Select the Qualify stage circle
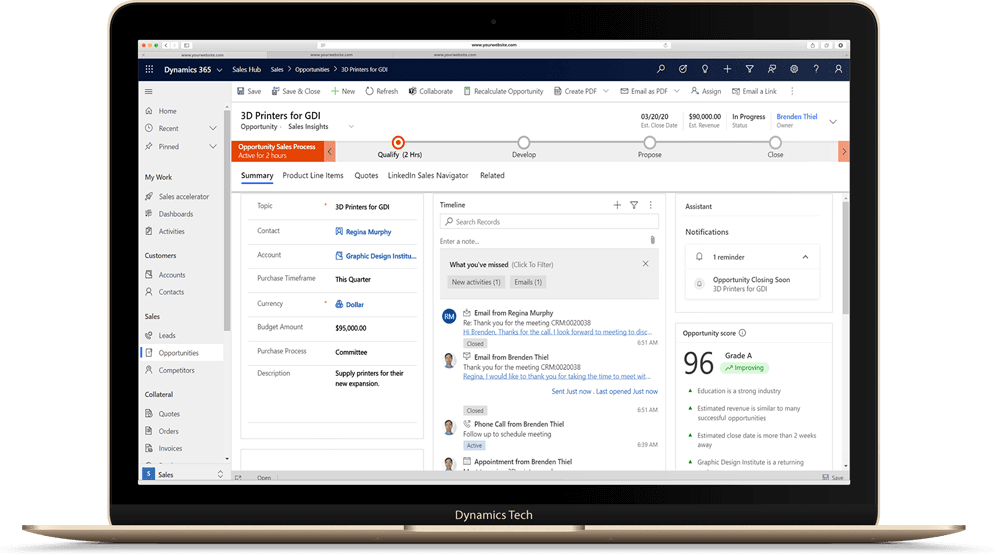The height and width of the screenshot is (555, 1001). pos(398,142)
